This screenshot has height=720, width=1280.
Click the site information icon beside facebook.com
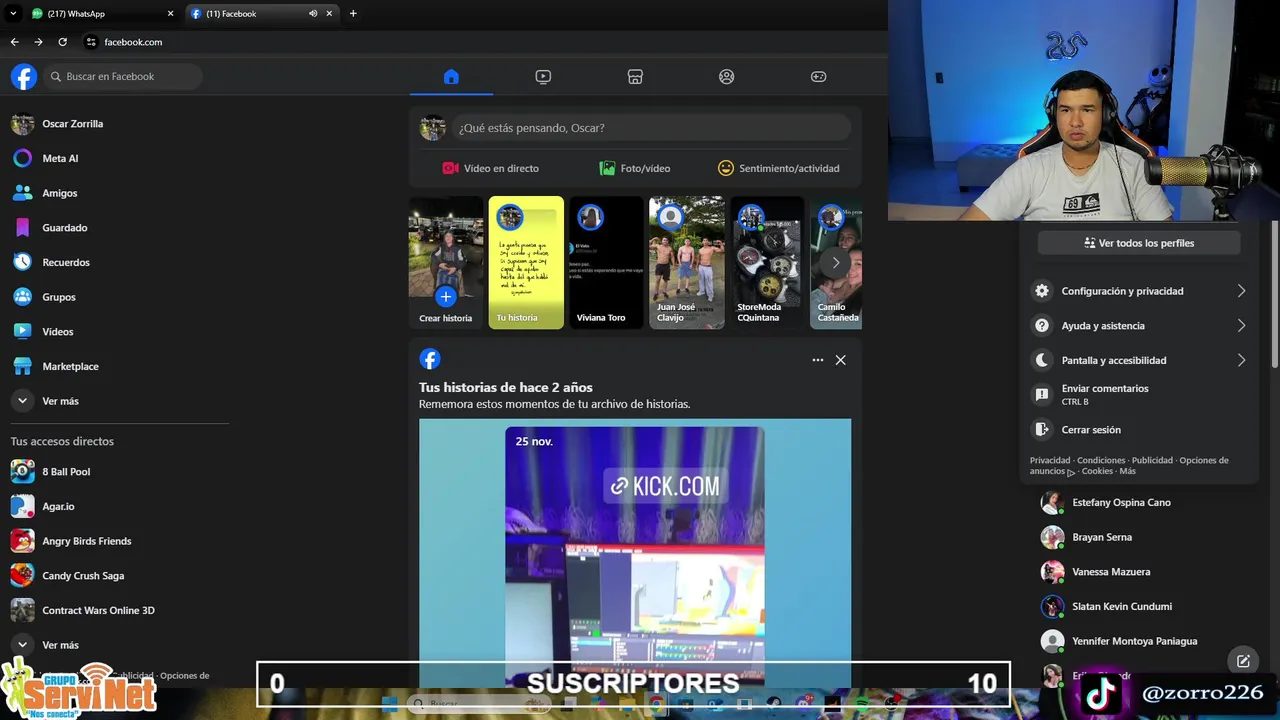coord(91,42)
